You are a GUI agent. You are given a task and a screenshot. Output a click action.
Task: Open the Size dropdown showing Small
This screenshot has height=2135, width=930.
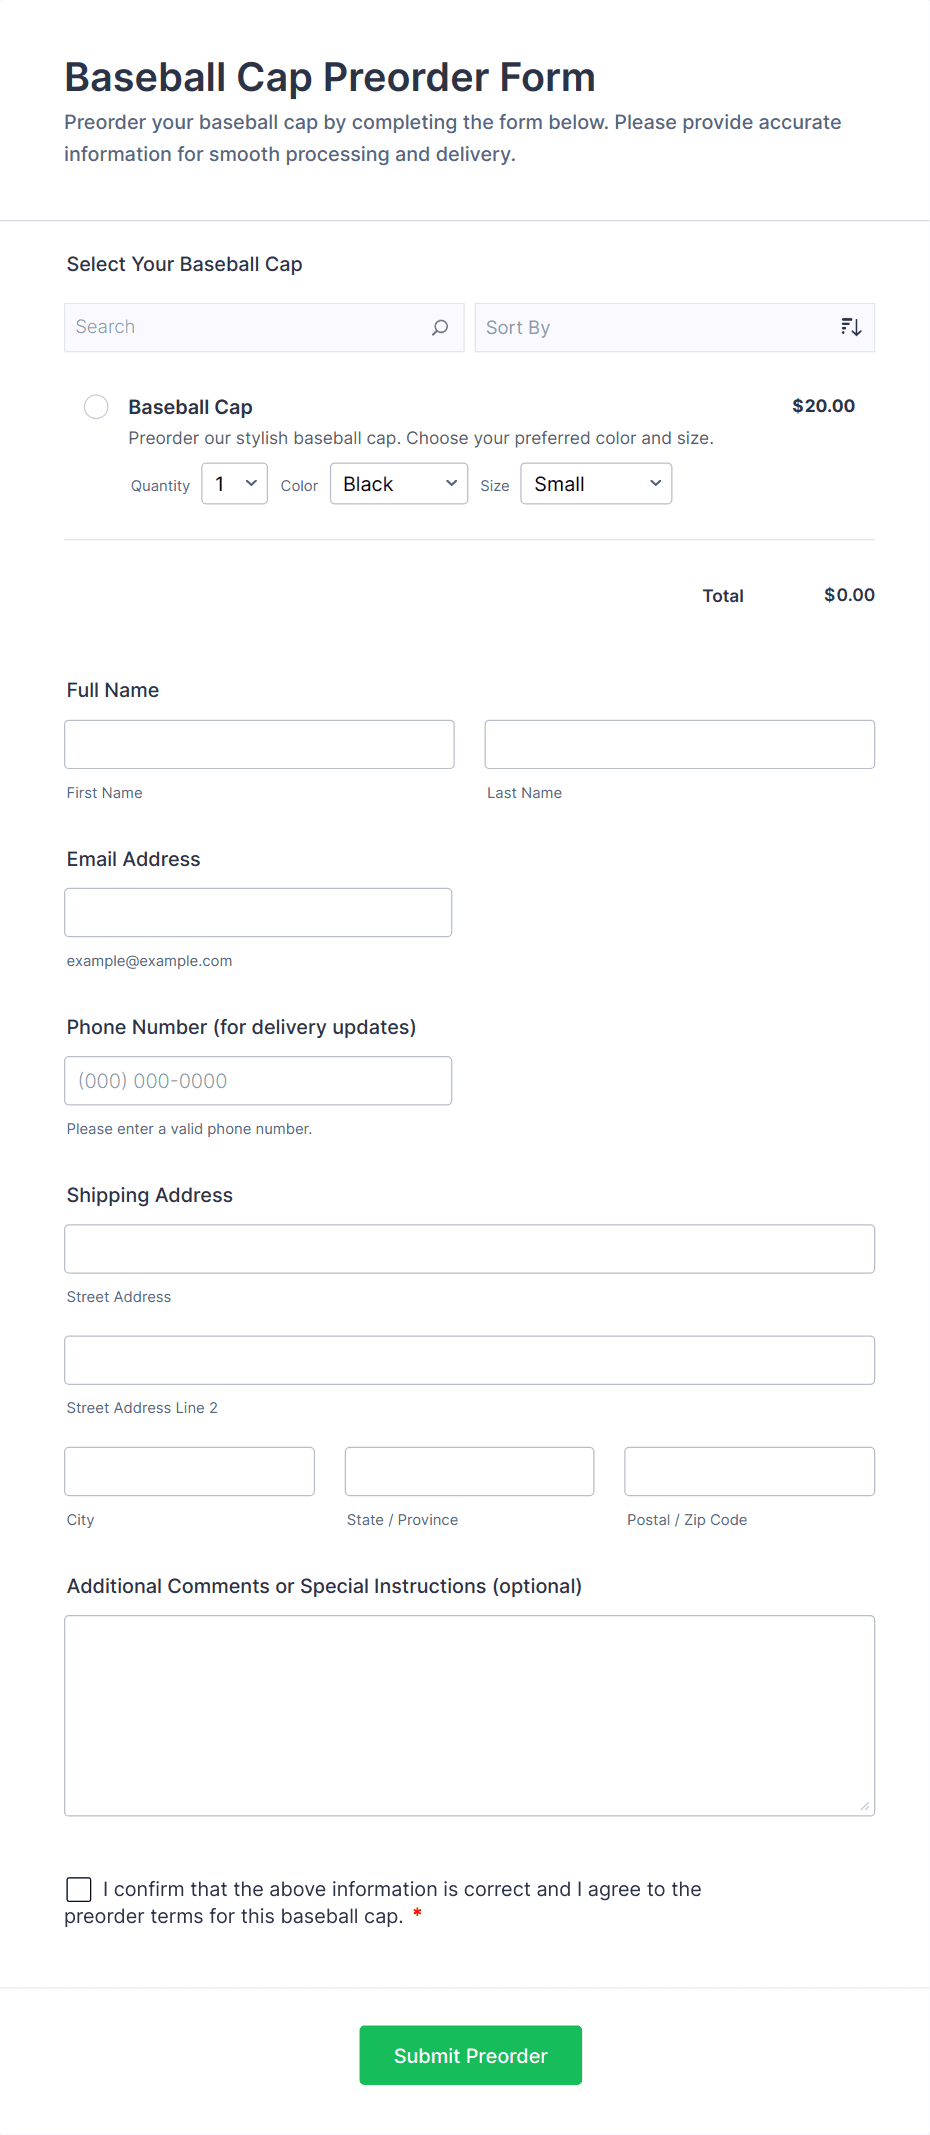595,483
